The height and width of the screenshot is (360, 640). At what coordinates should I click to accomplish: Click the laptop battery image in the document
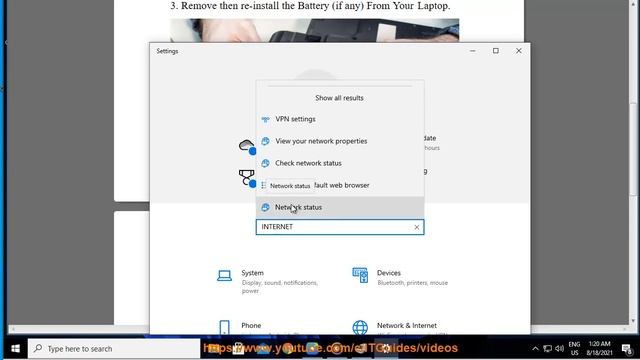click(315, 30)
